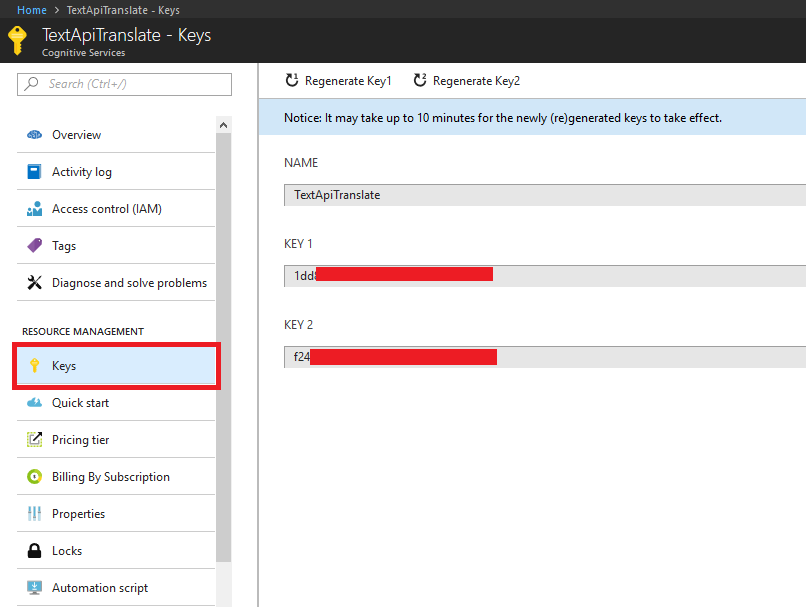The width and height of the screenshot is (806, 607).
Task: Click the Locks padlock icon
Action: [34, 550]
